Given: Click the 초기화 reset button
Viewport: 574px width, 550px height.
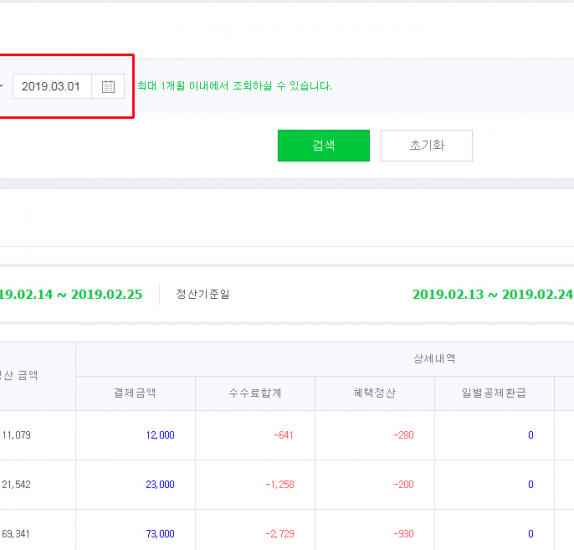Looking at the screenshot, I should [426, 145].
